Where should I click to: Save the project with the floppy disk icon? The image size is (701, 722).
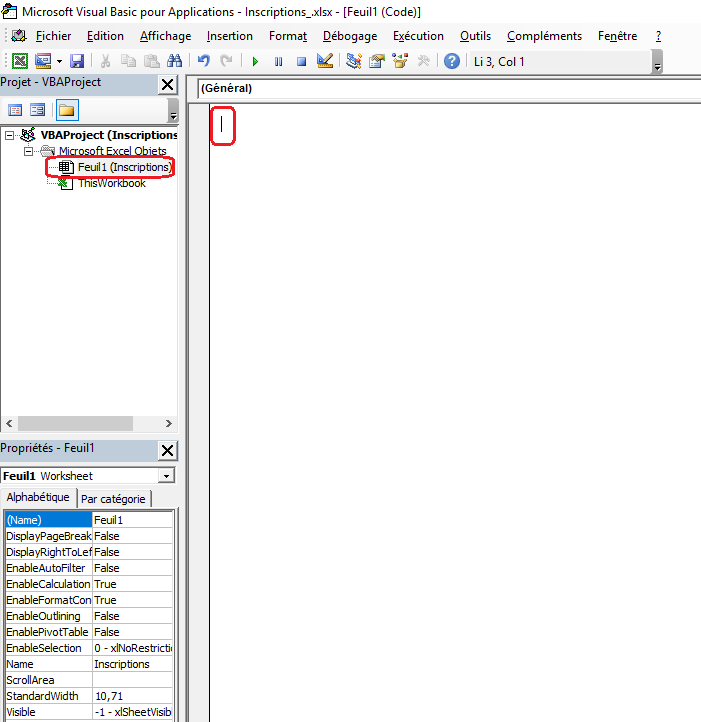coord(77,61)
